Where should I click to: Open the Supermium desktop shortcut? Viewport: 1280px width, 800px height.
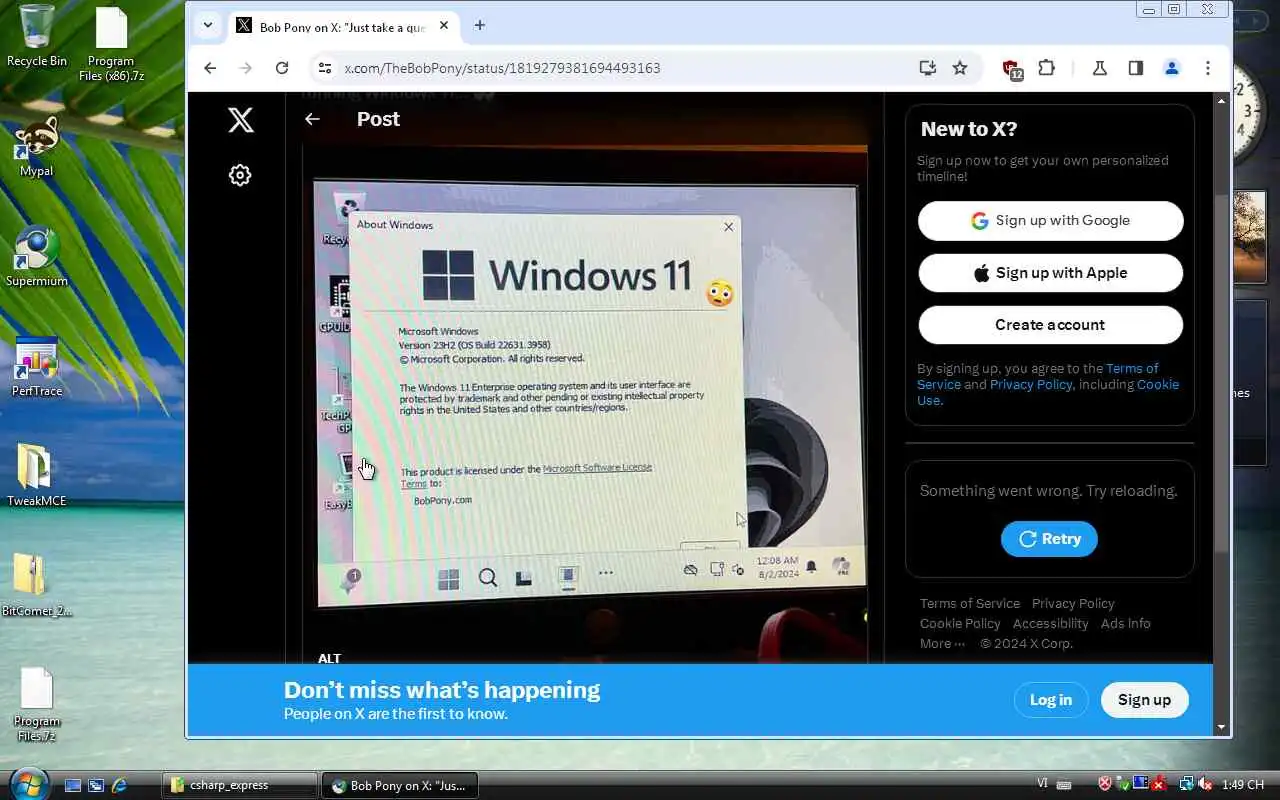click(x=37, y=257)
